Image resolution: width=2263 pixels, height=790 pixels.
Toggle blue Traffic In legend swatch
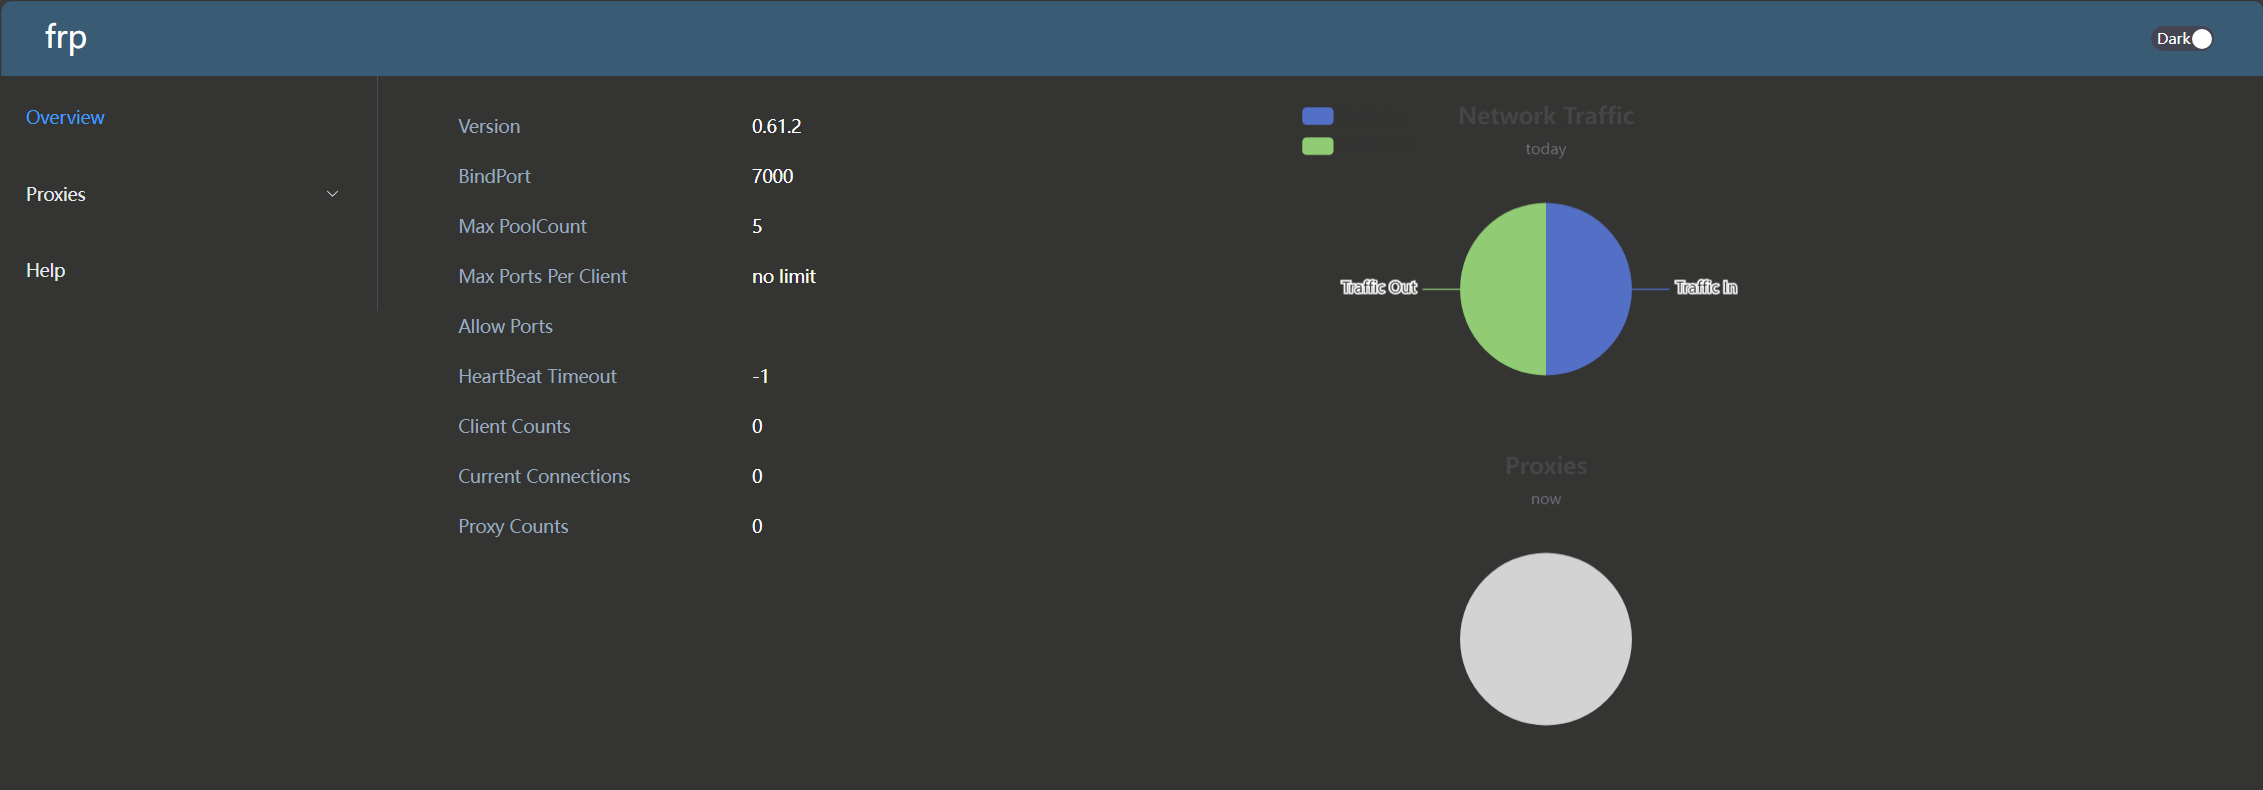pos(1317,116)
